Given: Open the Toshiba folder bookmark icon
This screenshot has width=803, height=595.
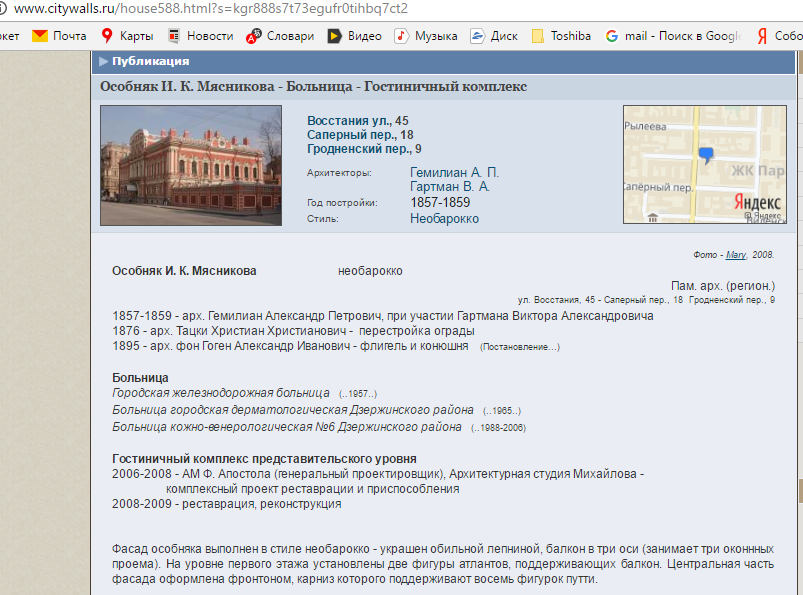Looking at the screenshot, I should click(538, 36).
